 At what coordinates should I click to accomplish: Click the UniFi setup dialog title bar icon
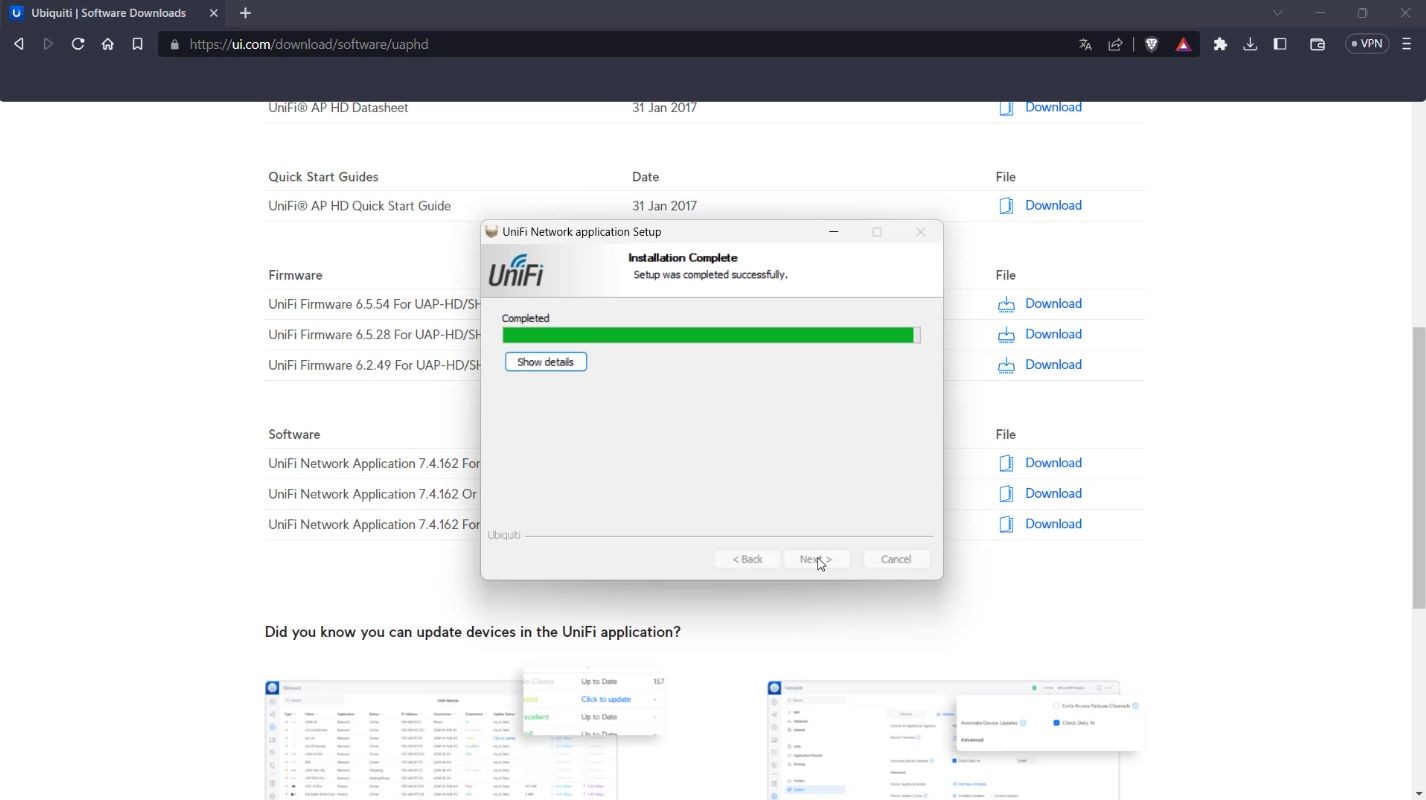491,232
